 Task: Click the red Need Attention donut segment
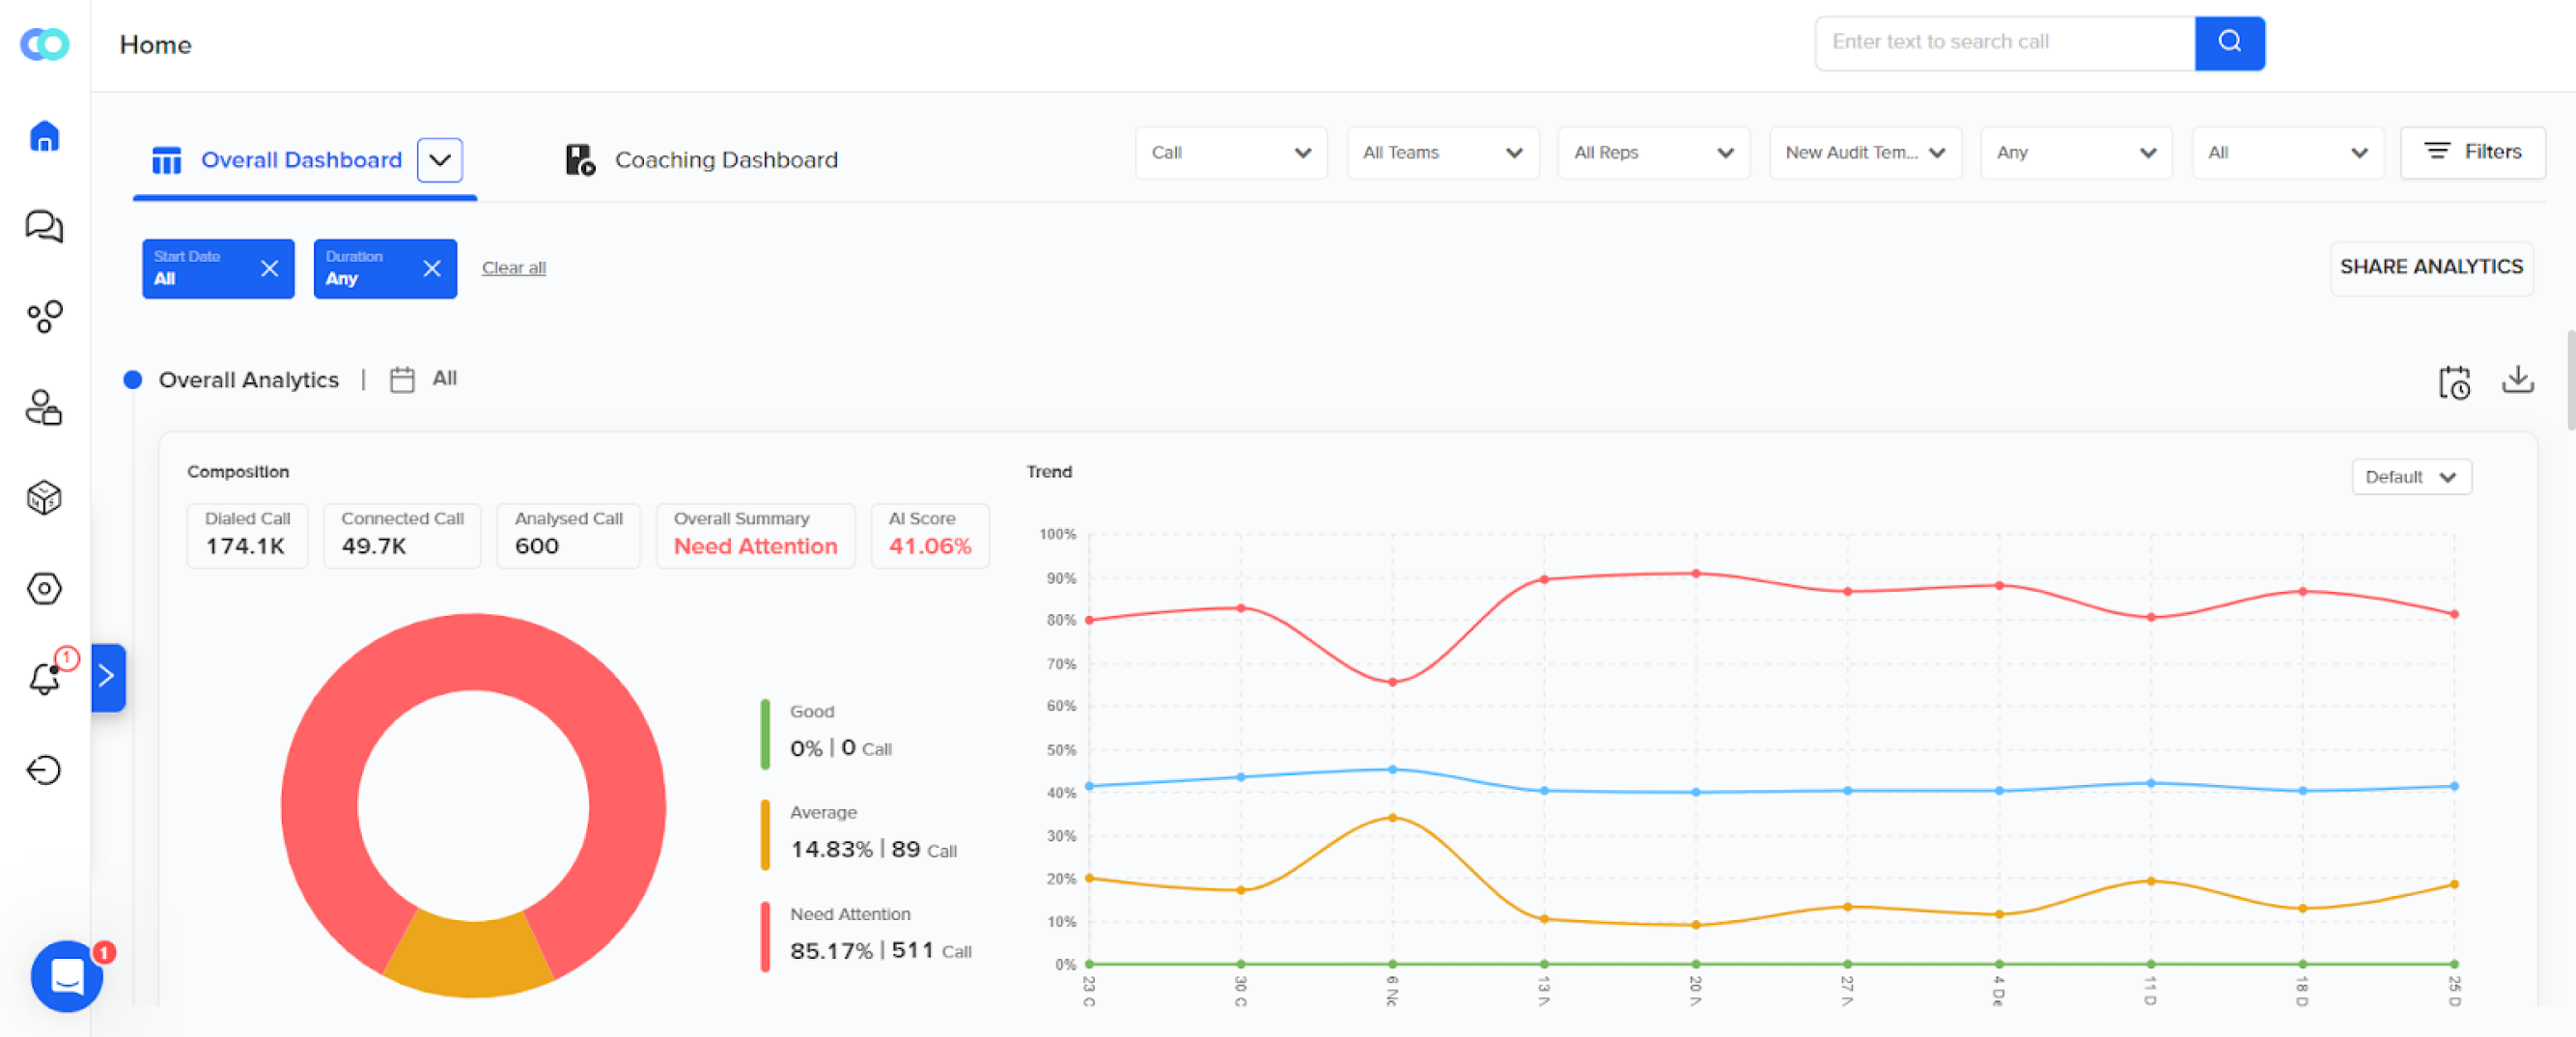474,650
